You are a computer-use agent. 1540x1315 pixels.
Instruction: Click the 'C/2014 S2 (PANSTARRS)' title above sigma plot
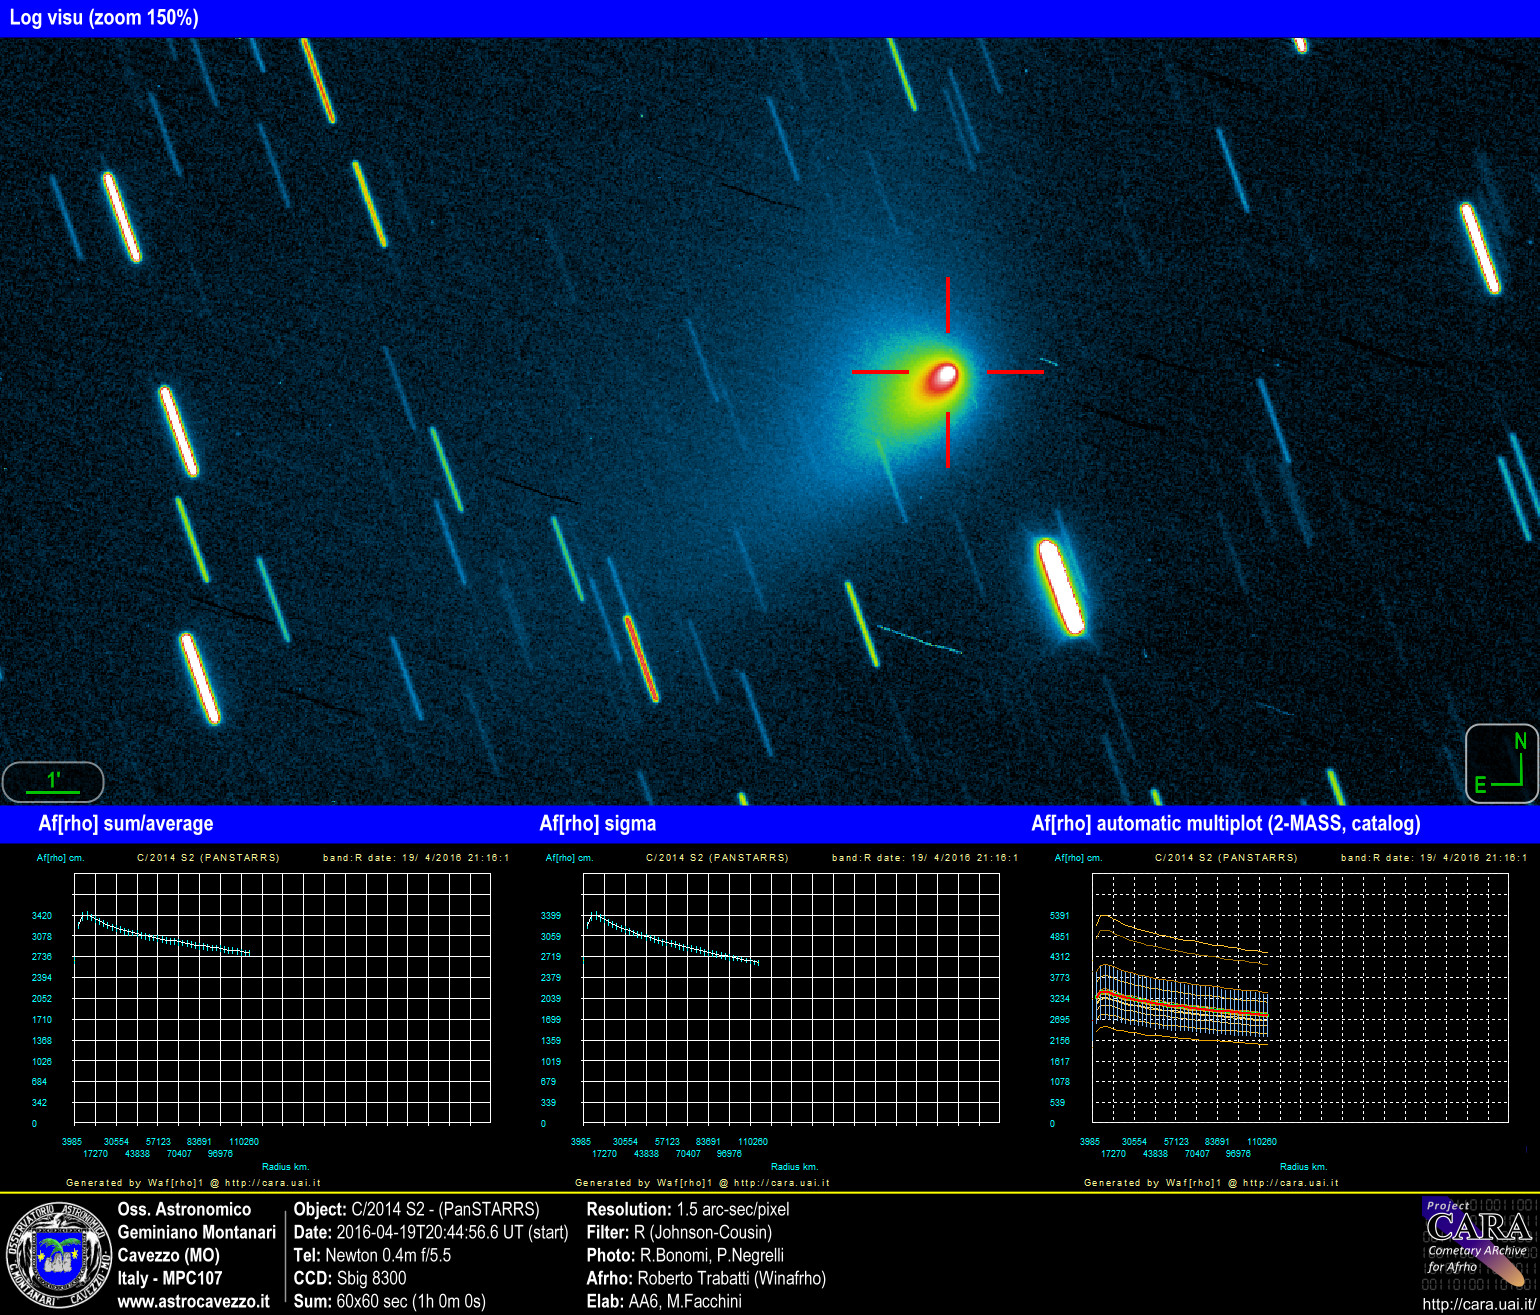point(717,858)
